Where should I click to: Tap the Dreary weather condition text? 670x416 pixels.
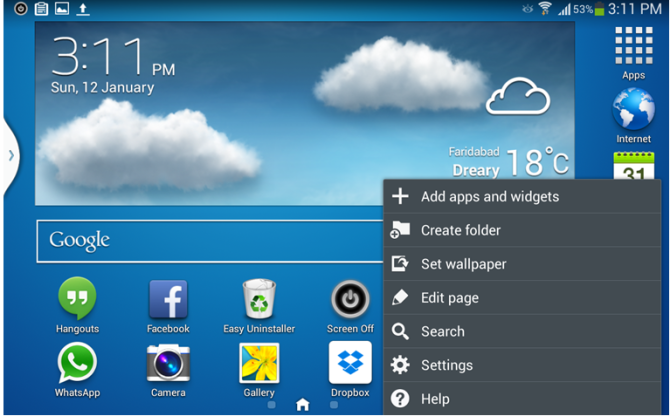(476, 170)
